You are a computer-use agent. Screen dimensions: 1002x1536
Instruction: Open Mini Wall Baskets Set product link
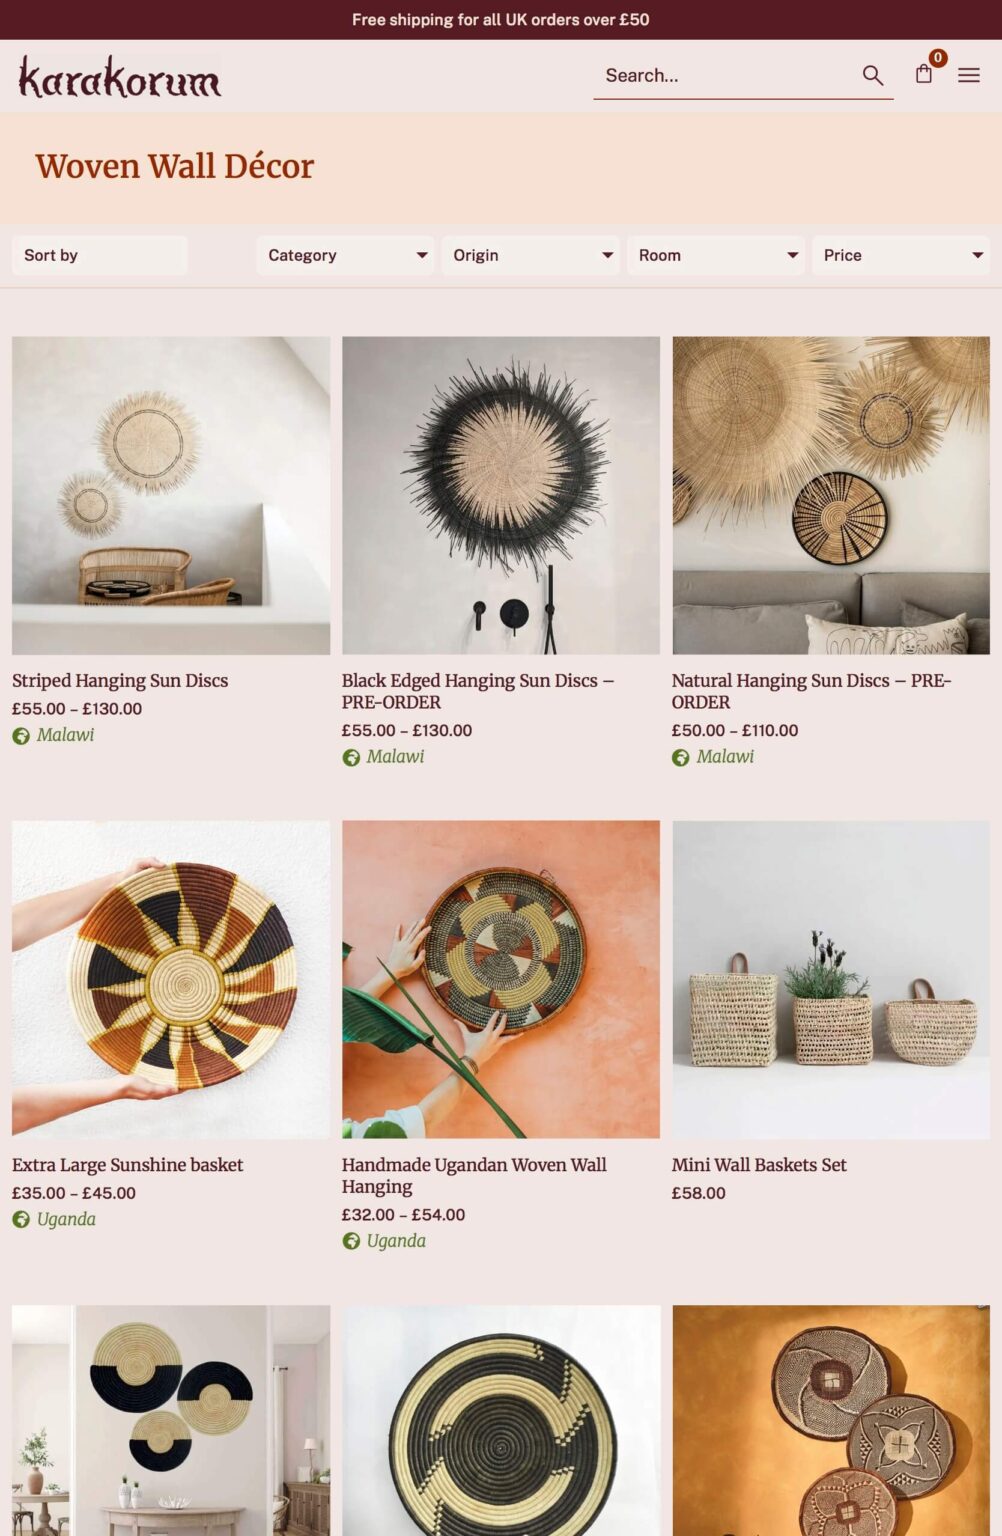tap(759, 1165)
